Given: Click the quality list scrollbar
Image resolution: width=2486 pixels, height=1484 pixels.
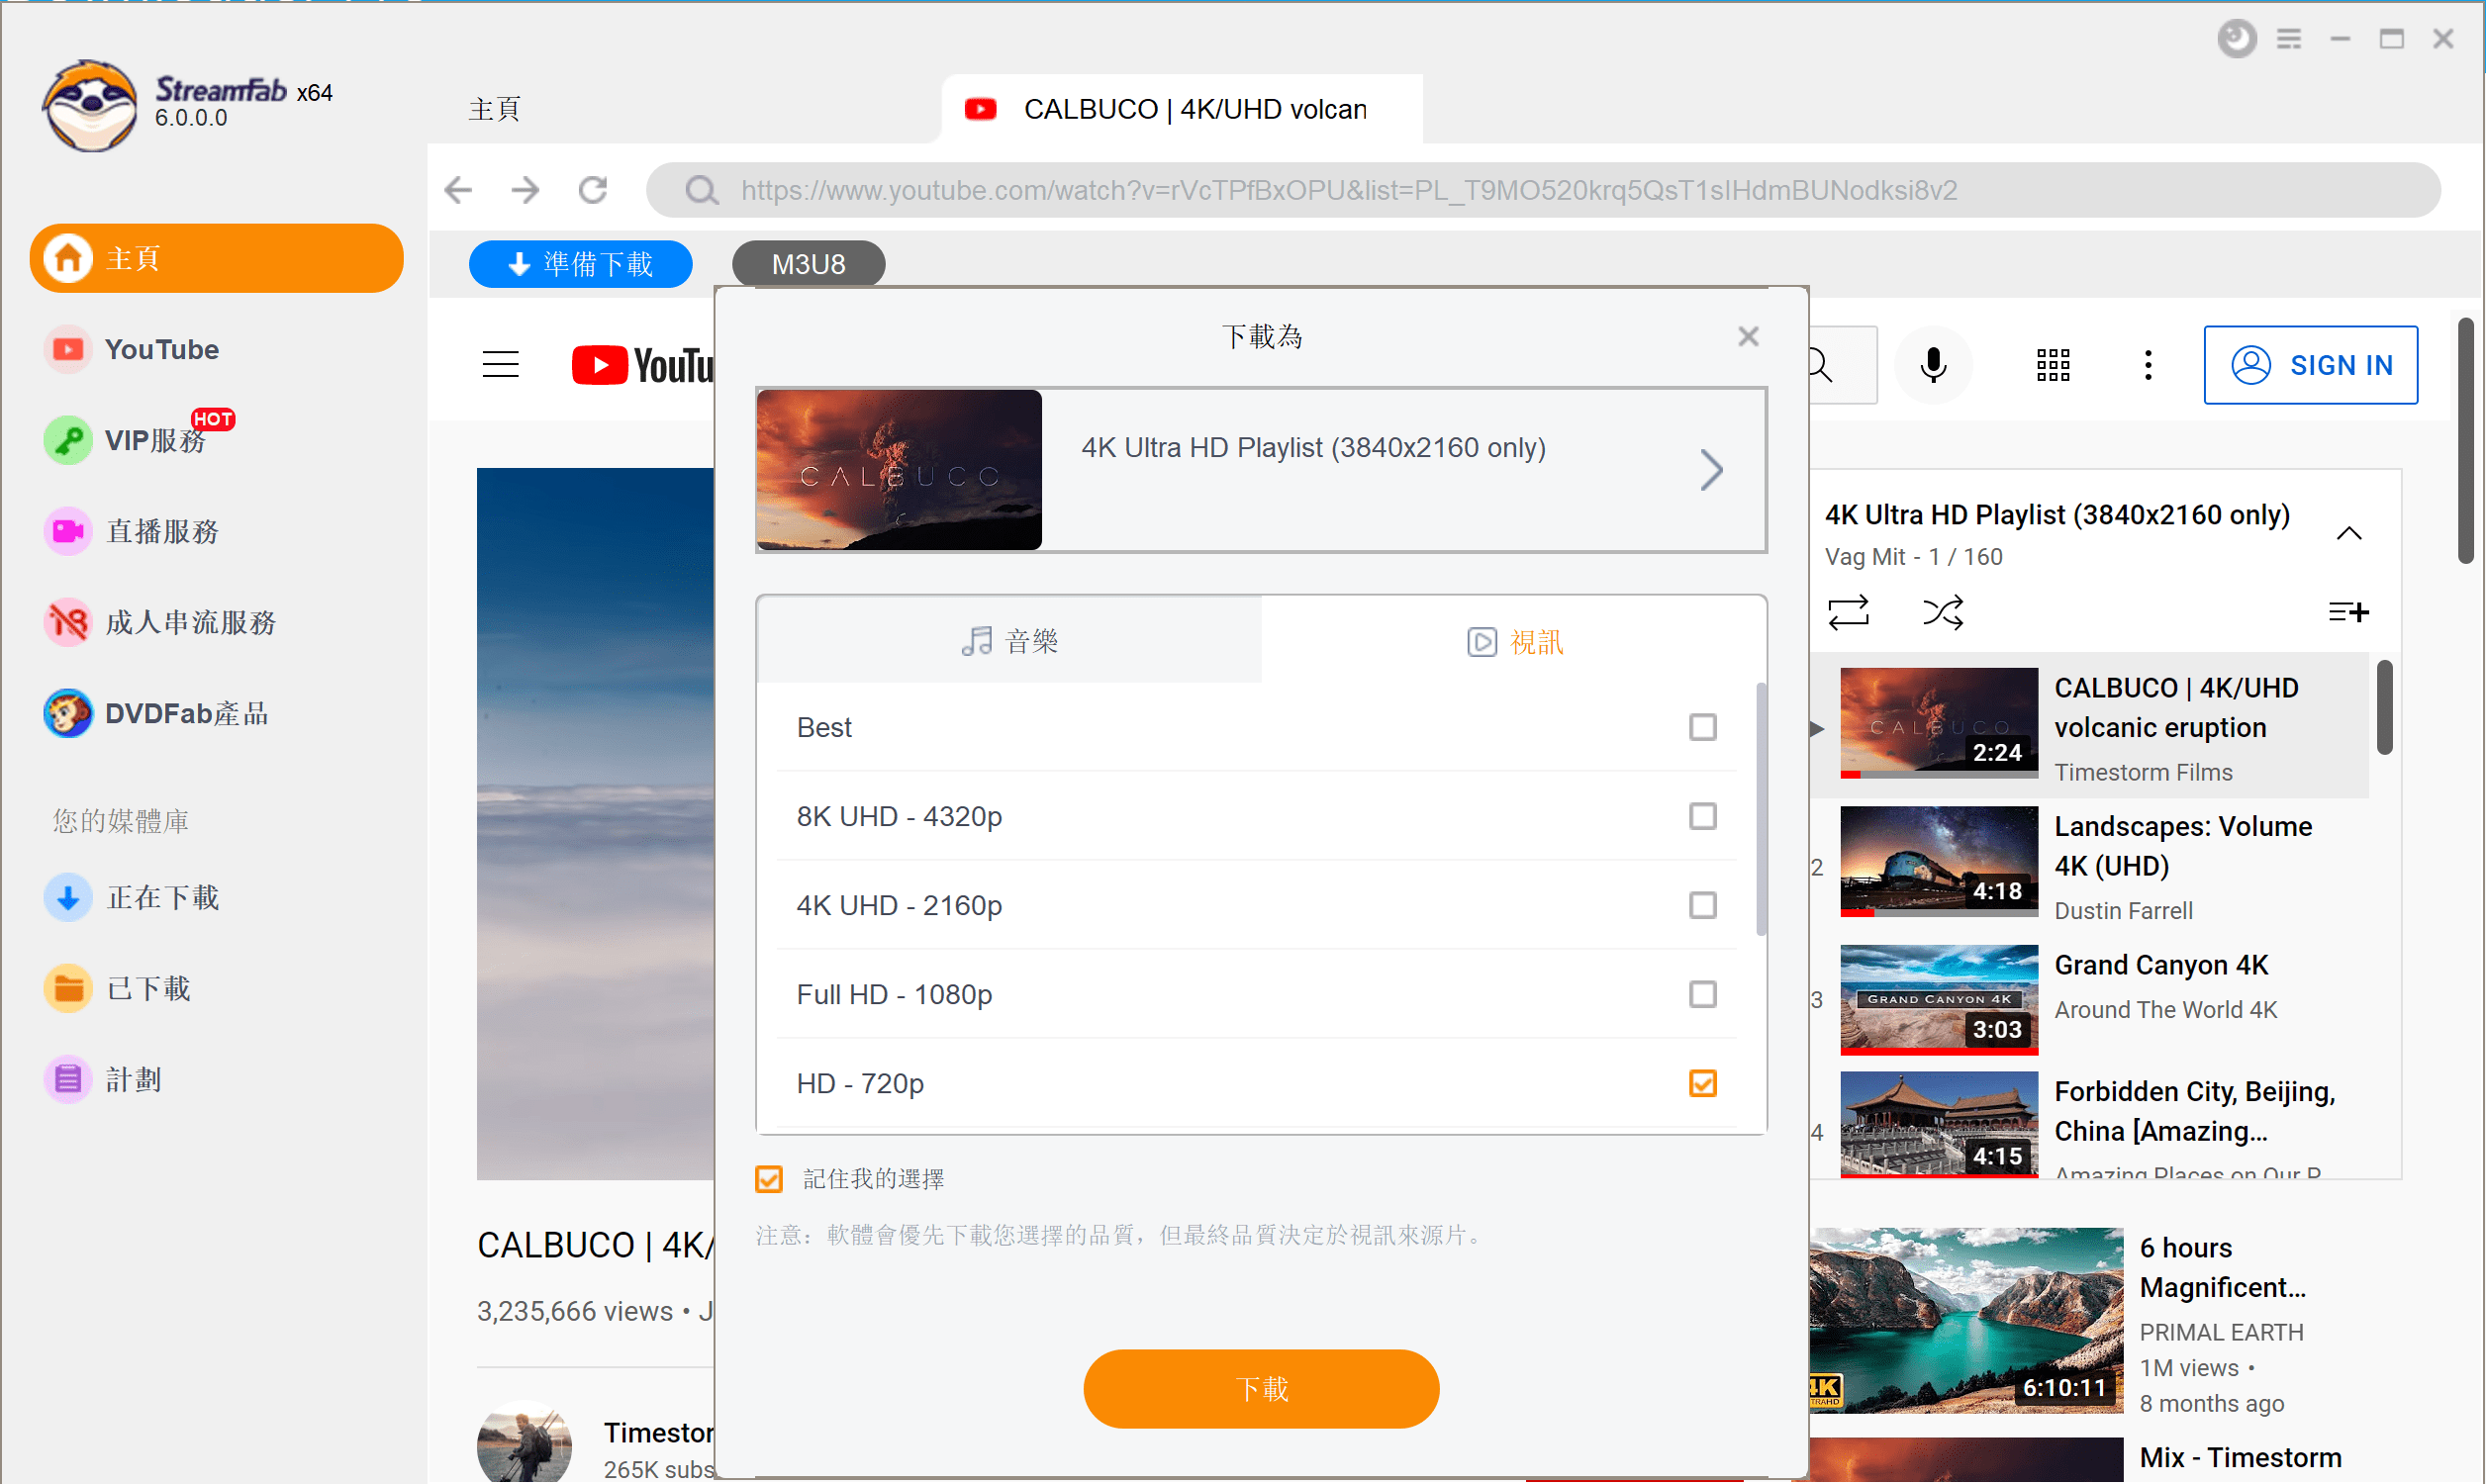Looking at the screenshot, I should [1760, 810].
